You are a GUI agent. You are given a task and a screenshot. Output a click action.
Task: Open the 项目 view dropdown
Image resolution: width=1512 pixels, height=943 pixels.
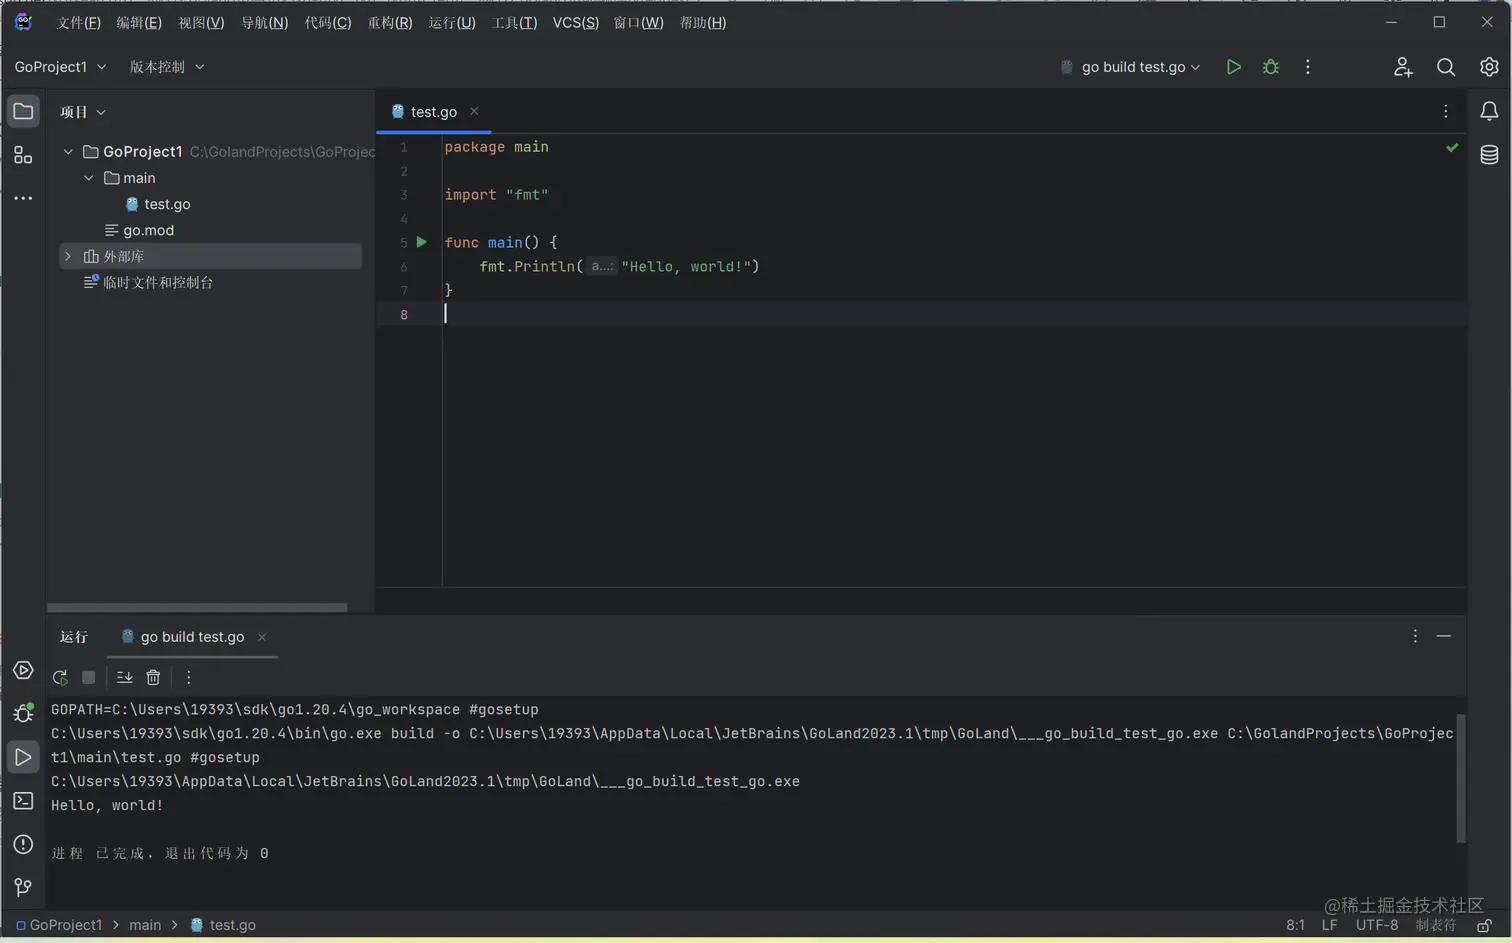tap(83, 112)
